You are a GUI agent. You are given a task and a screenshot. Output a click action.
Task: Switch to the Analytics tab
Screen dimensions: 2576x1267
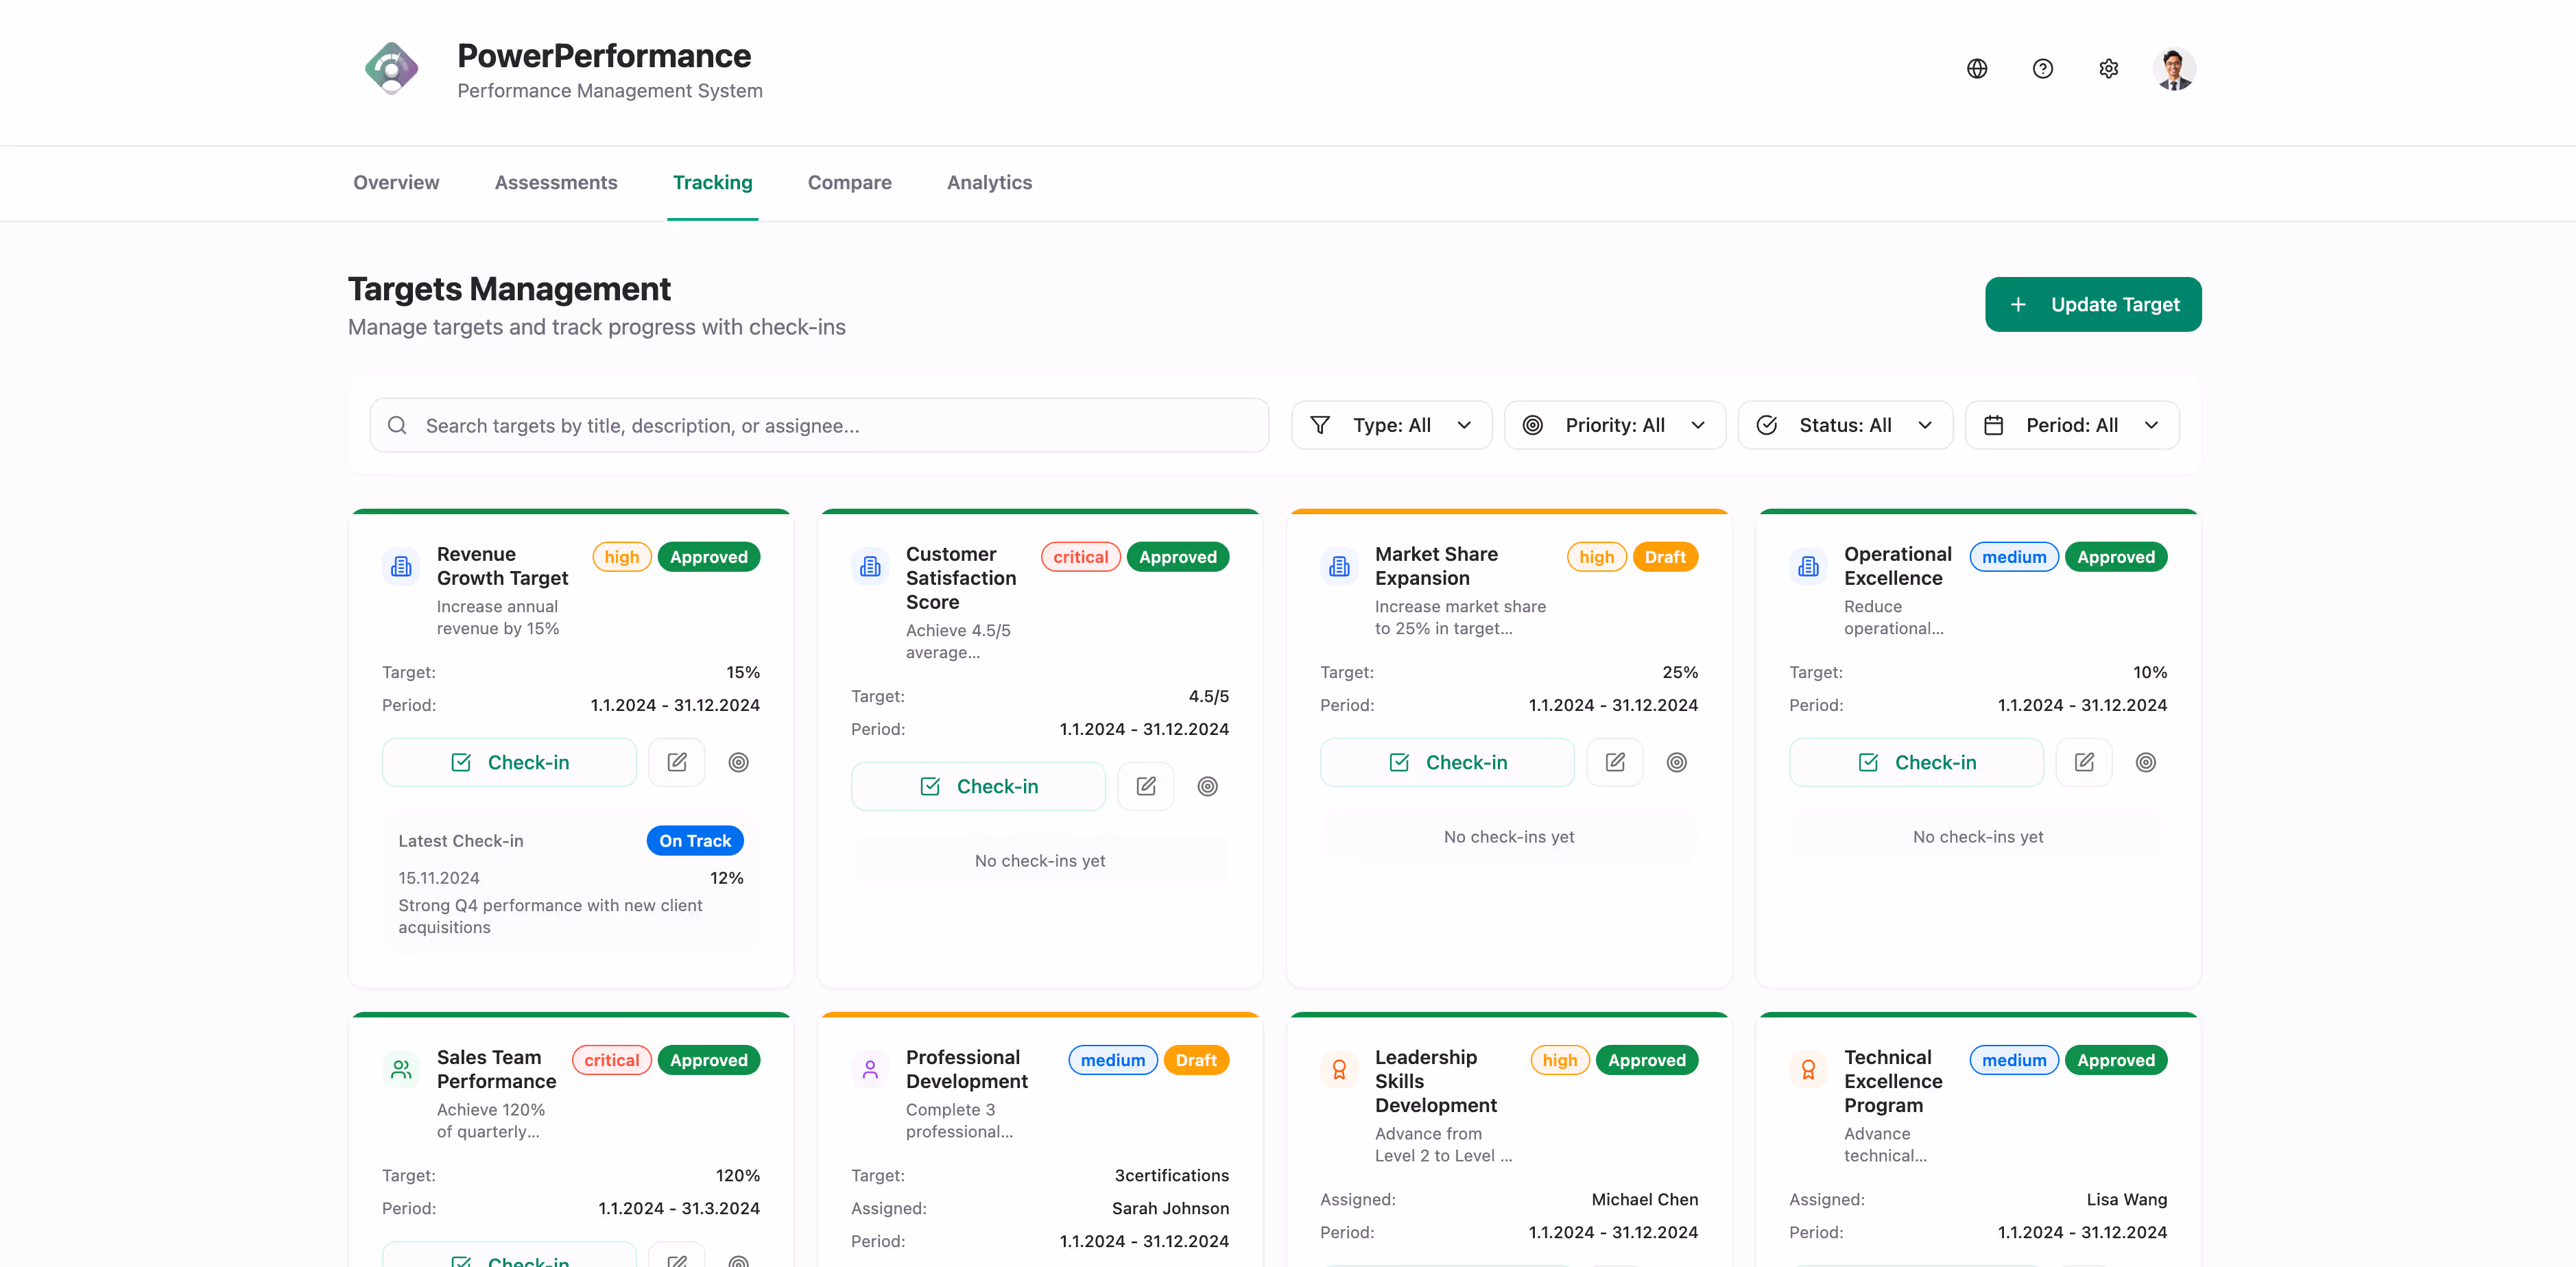point(989,183)
